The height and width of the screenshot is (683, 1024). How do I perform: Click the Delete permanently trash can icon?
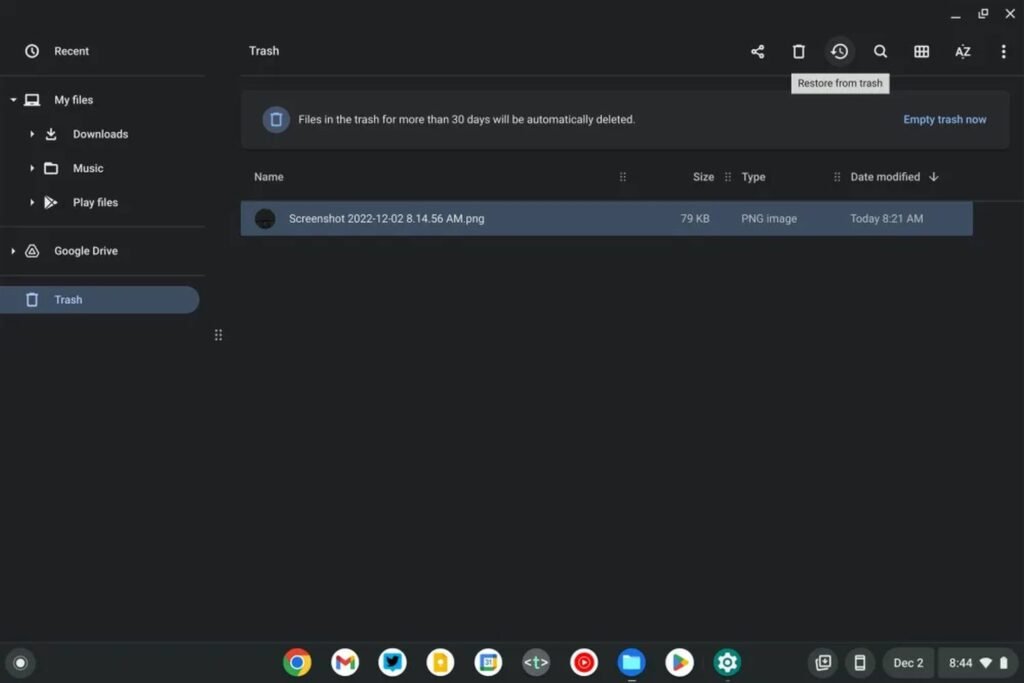click(x=799, y=51)
